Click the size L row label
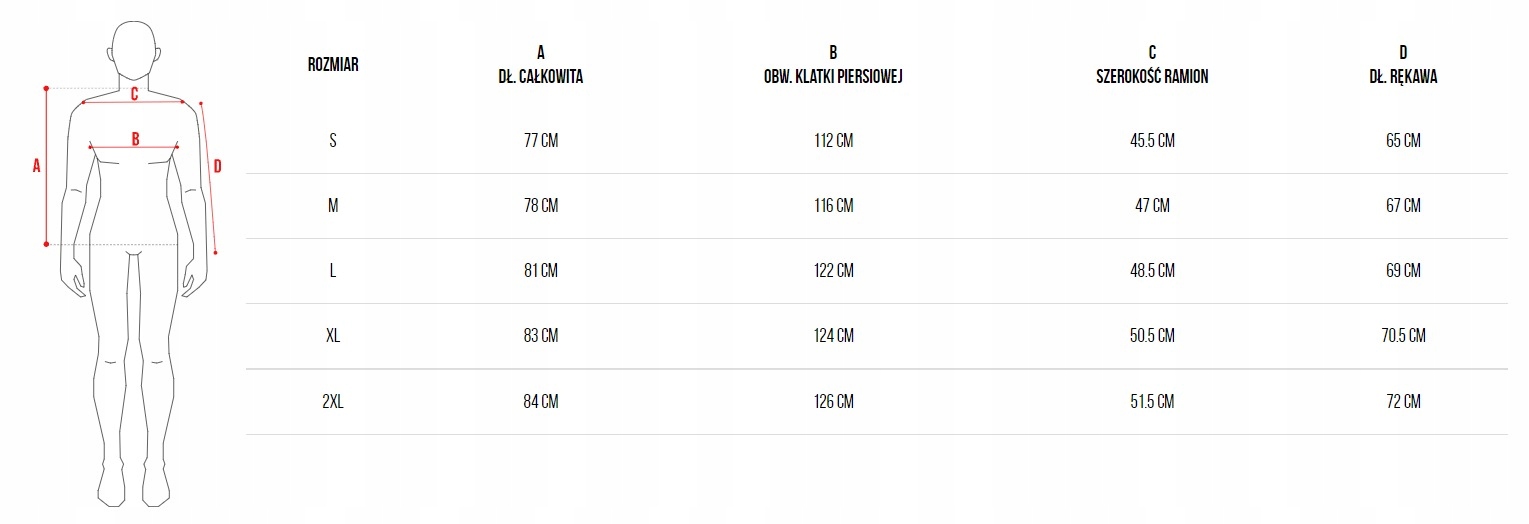This screenshot has height=524, width=1529. [333, 271]
